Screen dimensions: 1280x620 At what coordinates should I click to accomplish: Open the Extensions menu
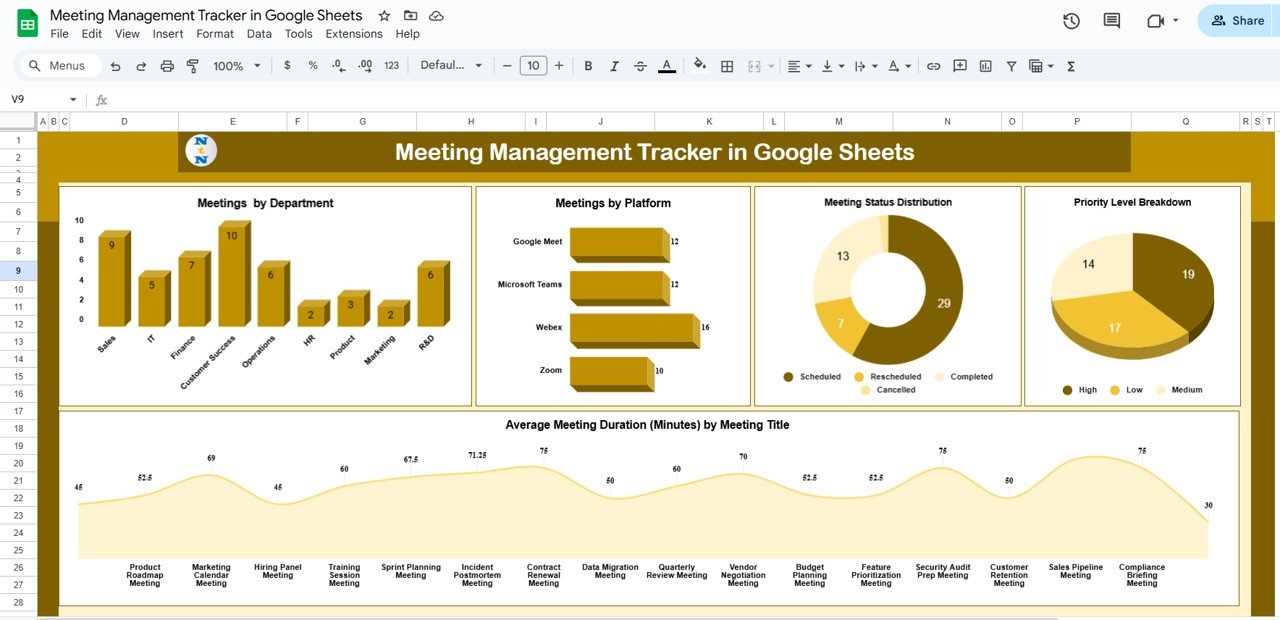coord(353,33)
